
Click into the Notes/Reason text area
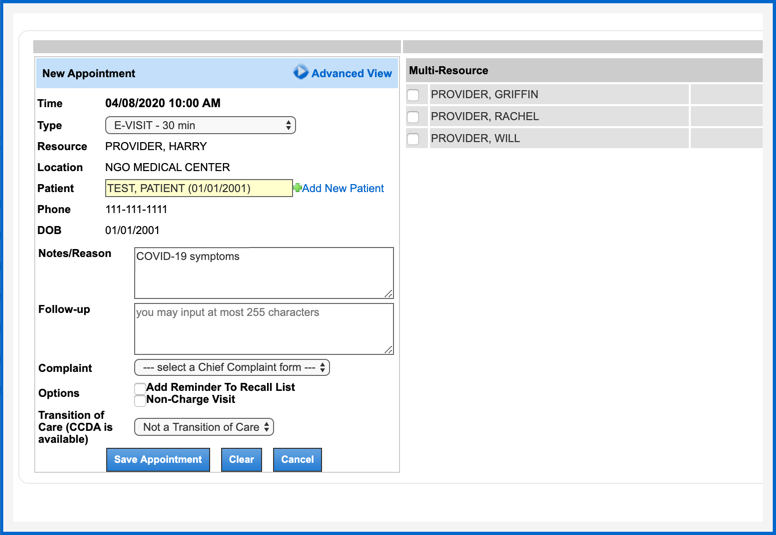(263, 272)
